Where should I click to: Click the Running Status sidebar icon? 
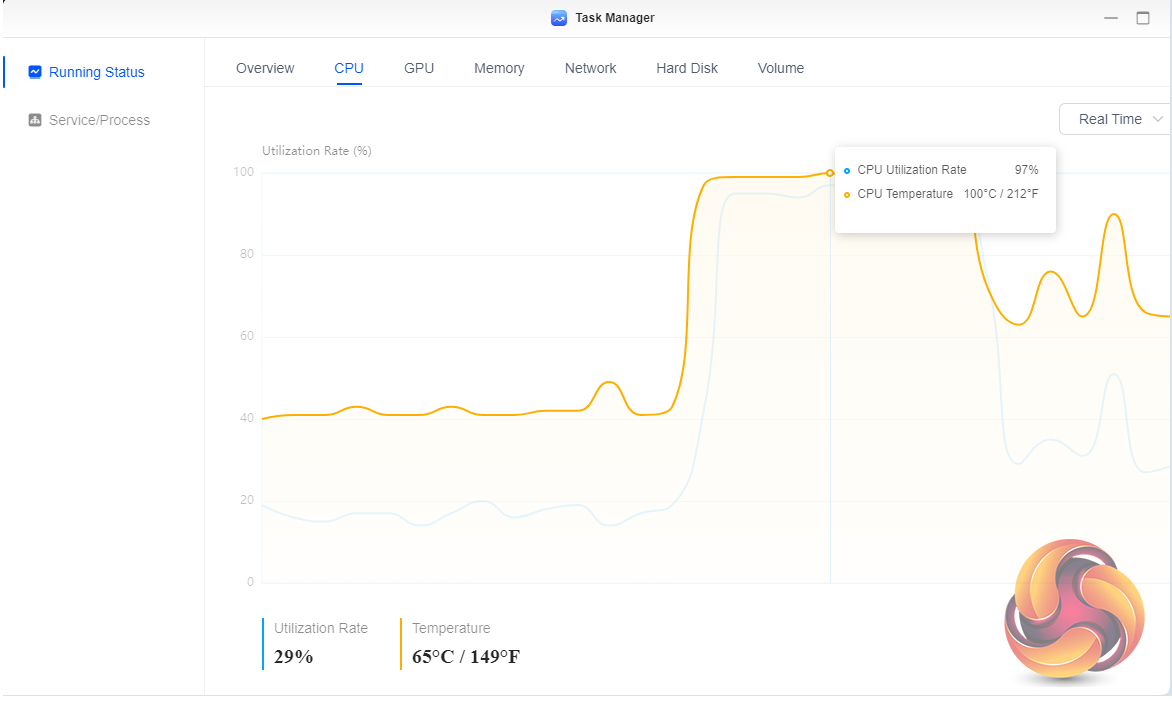coord(35,72)
